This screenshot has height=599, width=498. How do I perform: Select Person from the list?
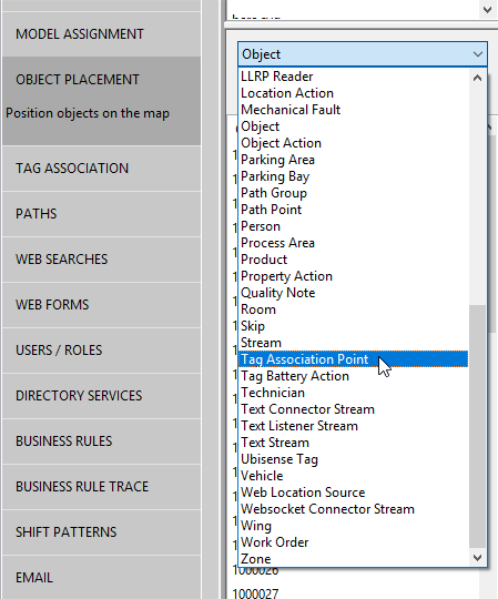[x=353, y=226]
